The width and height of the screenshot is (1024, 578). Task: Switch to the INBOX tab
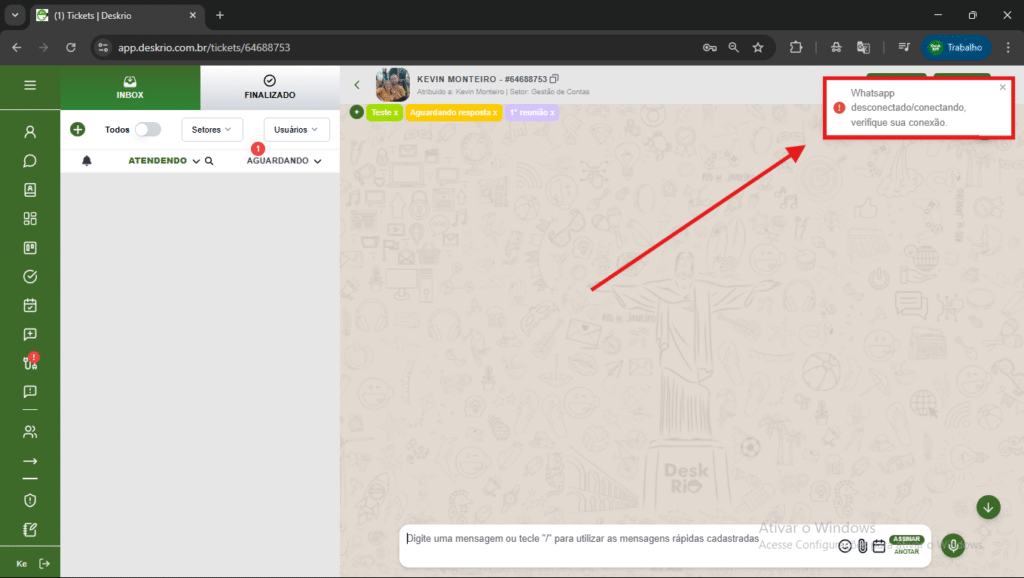pyautogui.click(x=130, y=88)
